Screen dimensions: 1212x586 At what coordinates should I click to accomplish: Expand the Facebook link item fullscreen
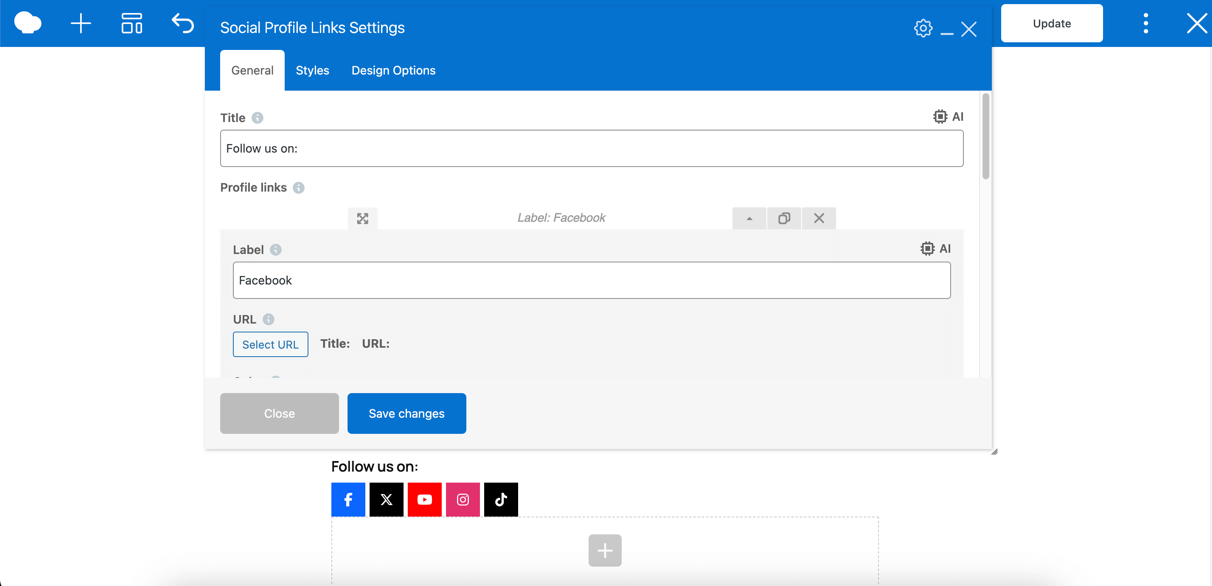click(362, 217)
